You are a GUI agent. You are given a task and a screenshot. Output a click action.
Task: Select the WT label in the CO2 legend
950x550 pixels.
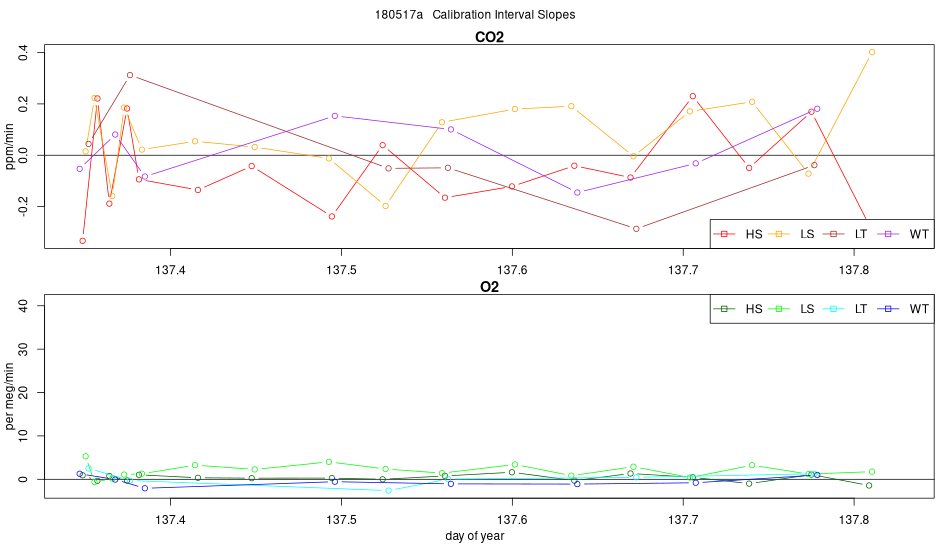pyautogui.click(x=918, y=234)
